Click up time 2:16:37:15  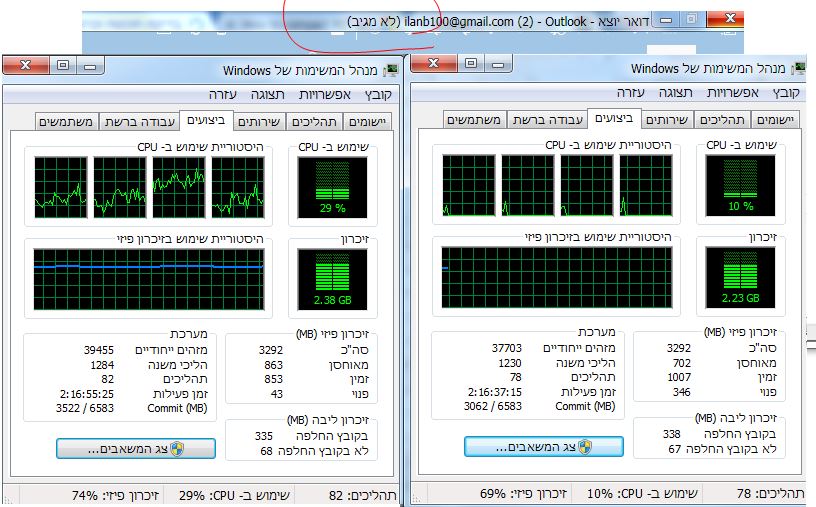click(494, 392)
